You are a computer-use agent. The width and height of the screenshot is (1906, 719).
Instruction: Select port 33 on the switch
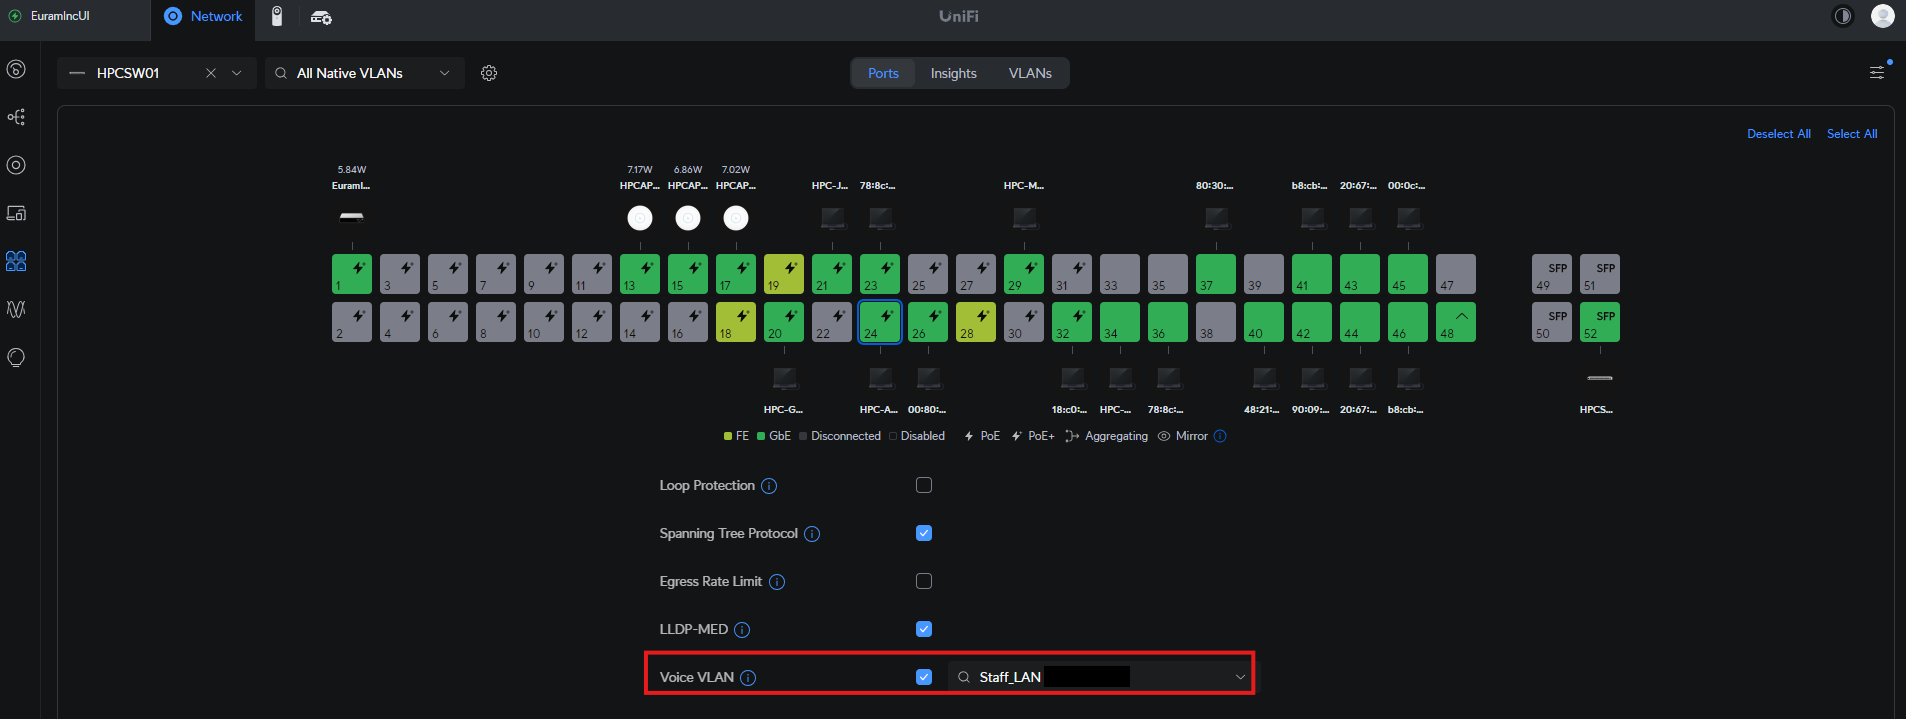coord(1120,274)
